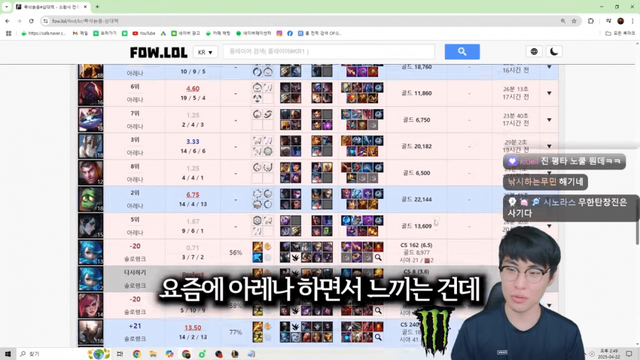Image resolution: width=640 pixels, height=360 pixels.
Task: Open the KR region dropdown
Action: coord(205,52)
